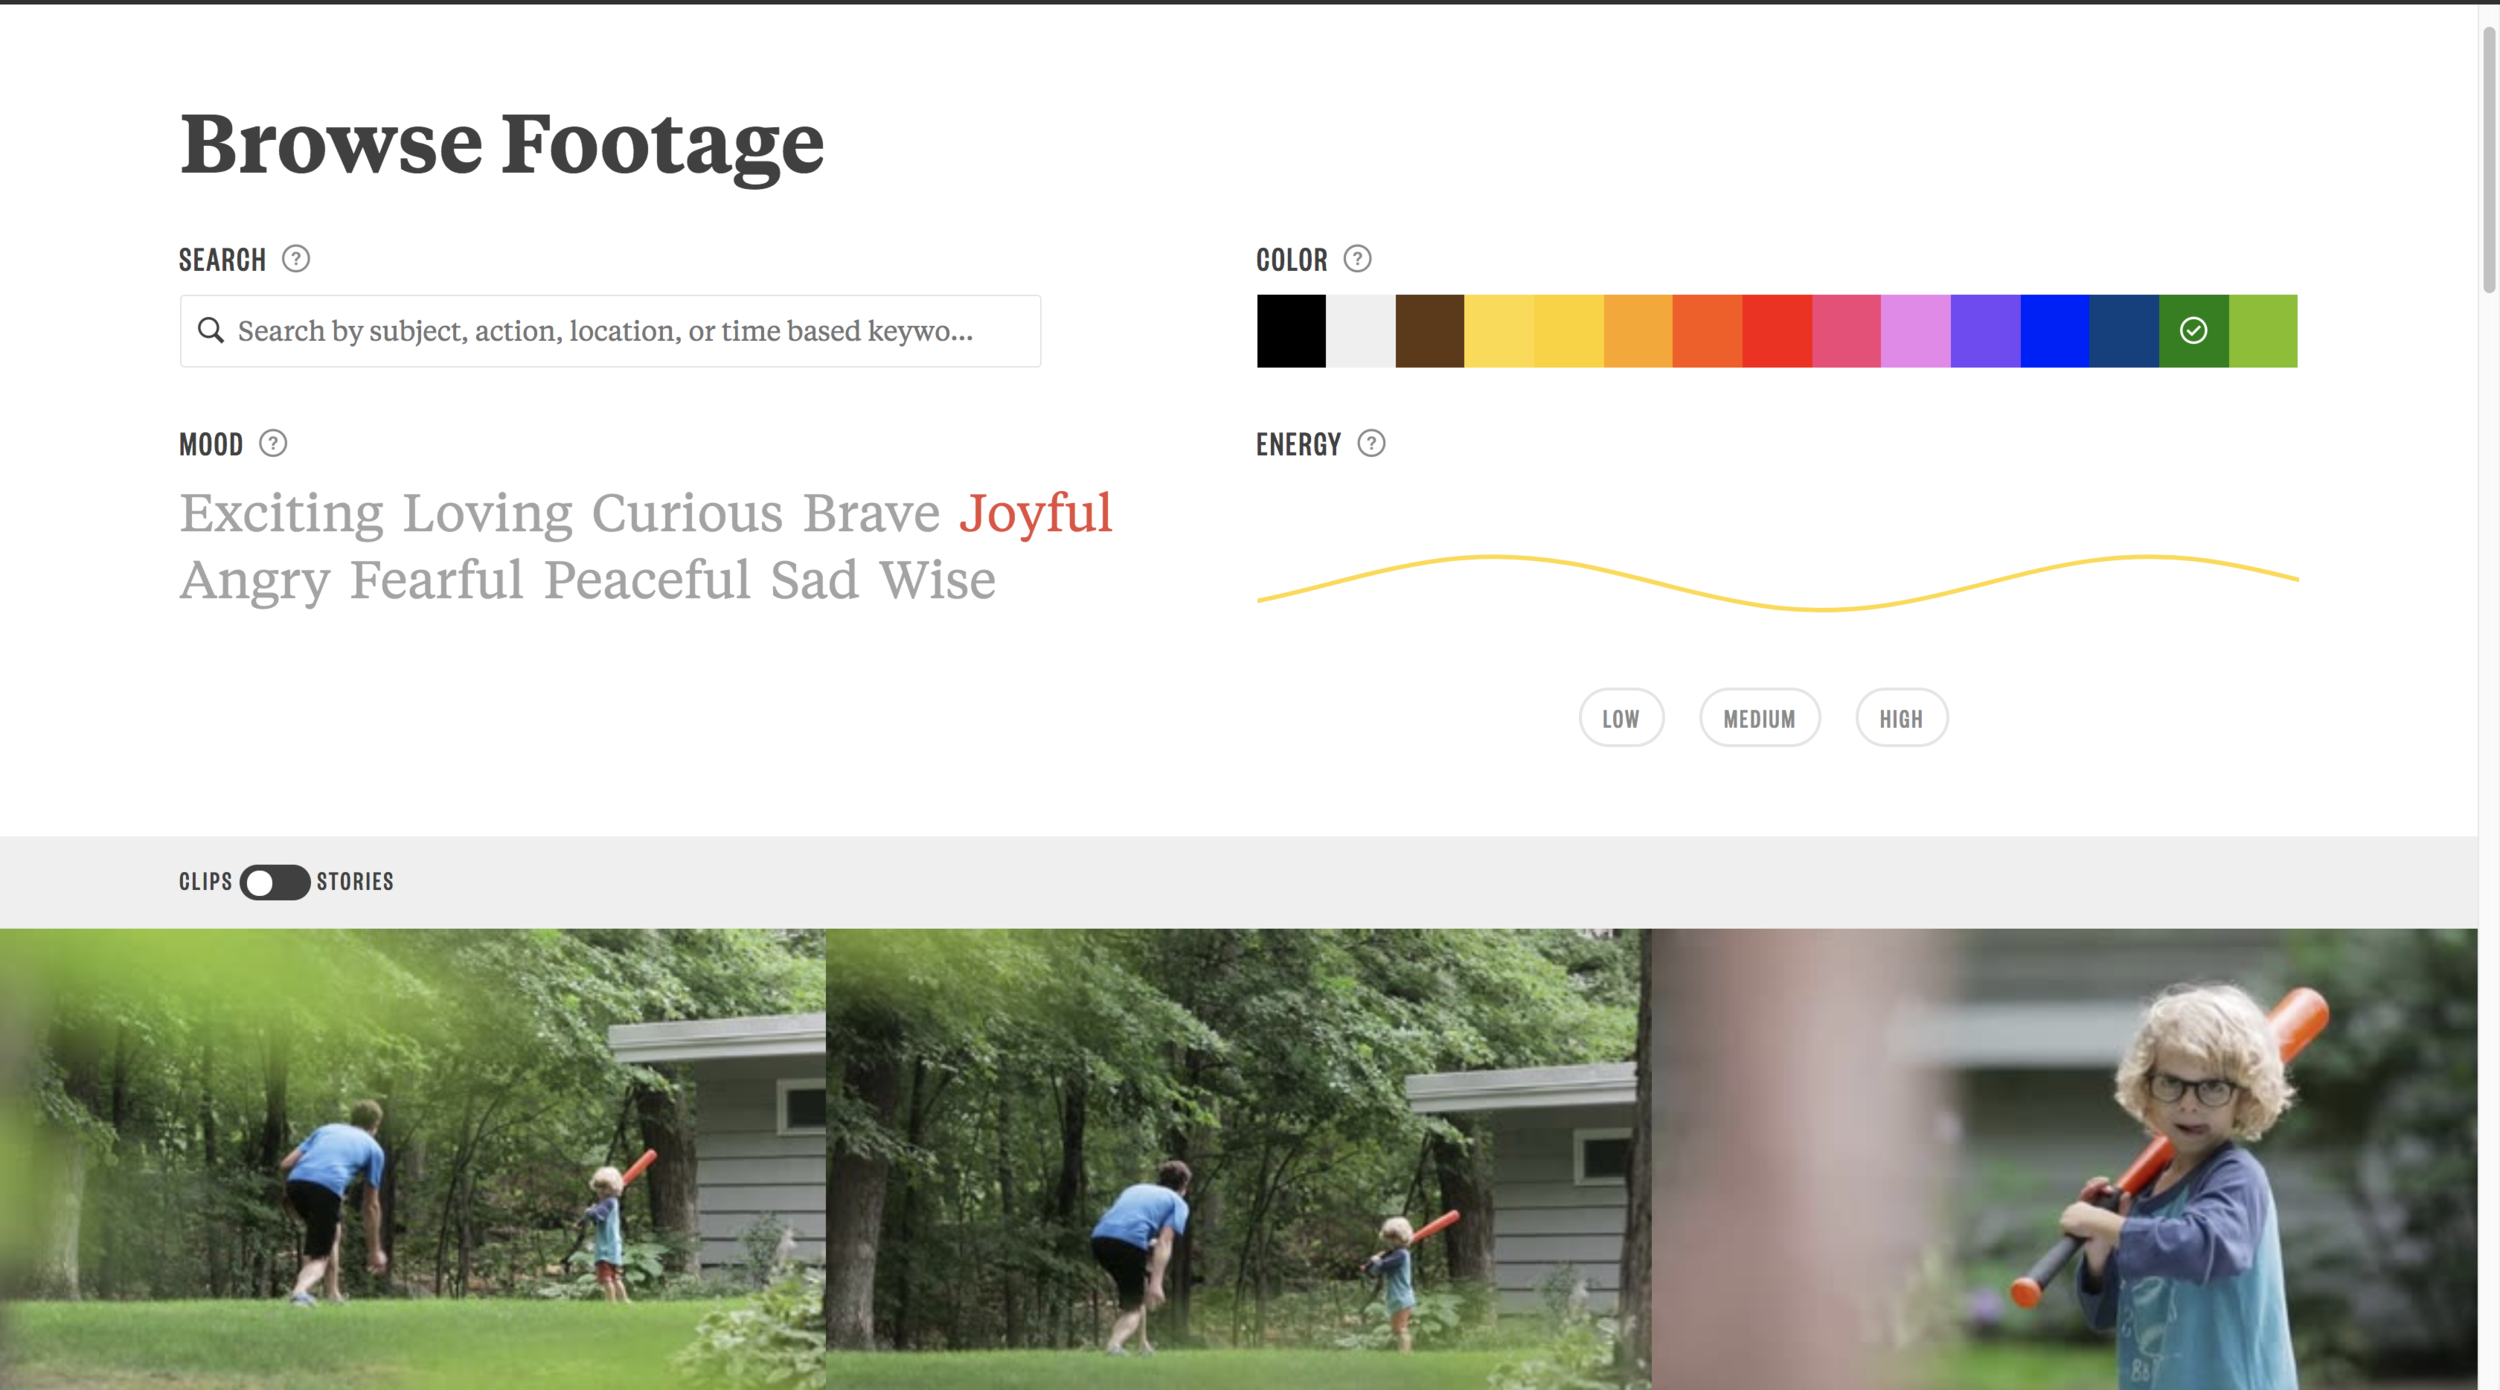
Task: Click the light green color swatch
Action: click(x=2262, y=330)
